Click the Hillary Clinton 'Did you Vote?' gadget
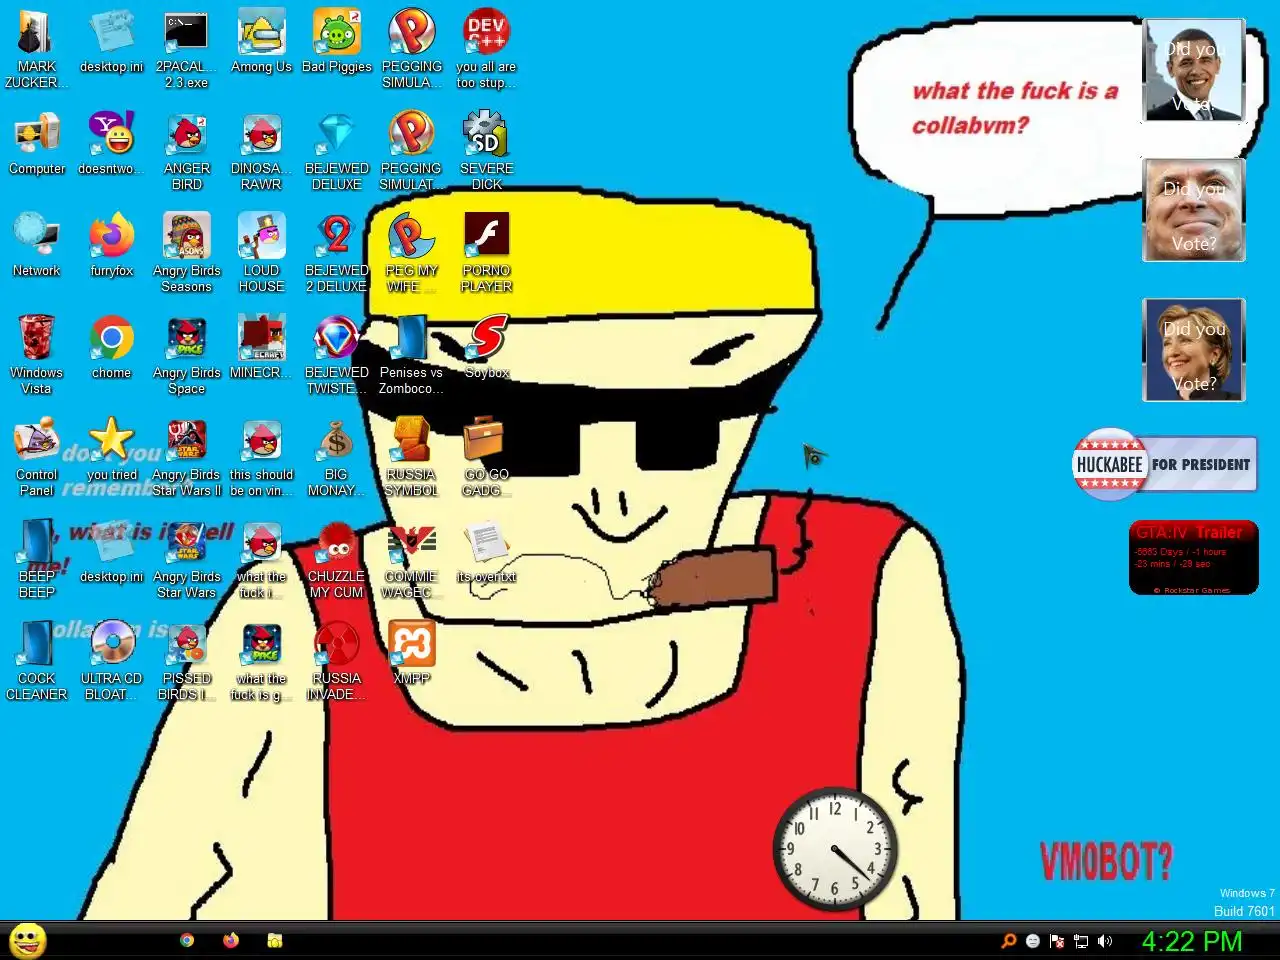This screenshot has height=960, width=1280. click(1194, 350)
